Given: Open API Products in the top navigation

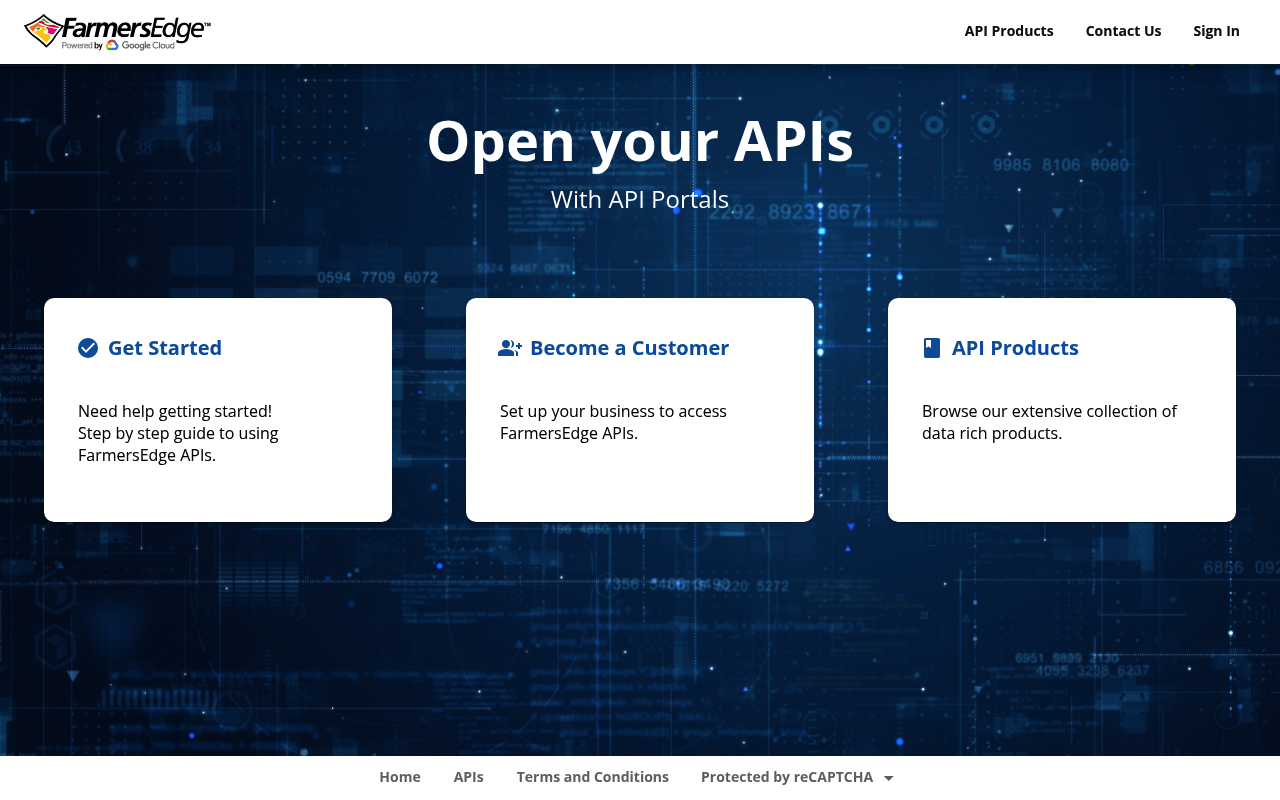Looking at the screenshot, I should 1009,31.
